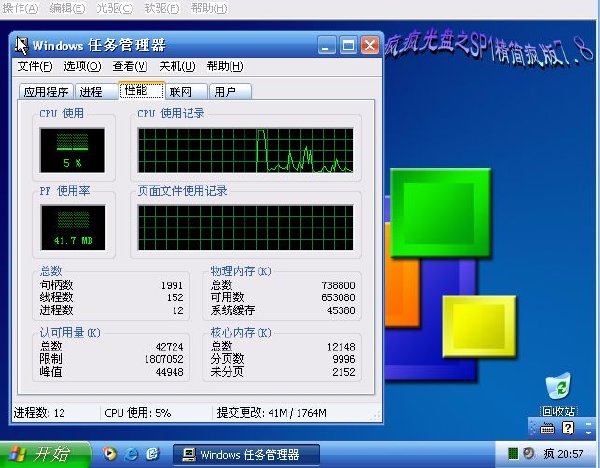This screenshot has width=600, height=468.
Task: Click the 未分页 value 2152
Action: click(x=344, y=372)
